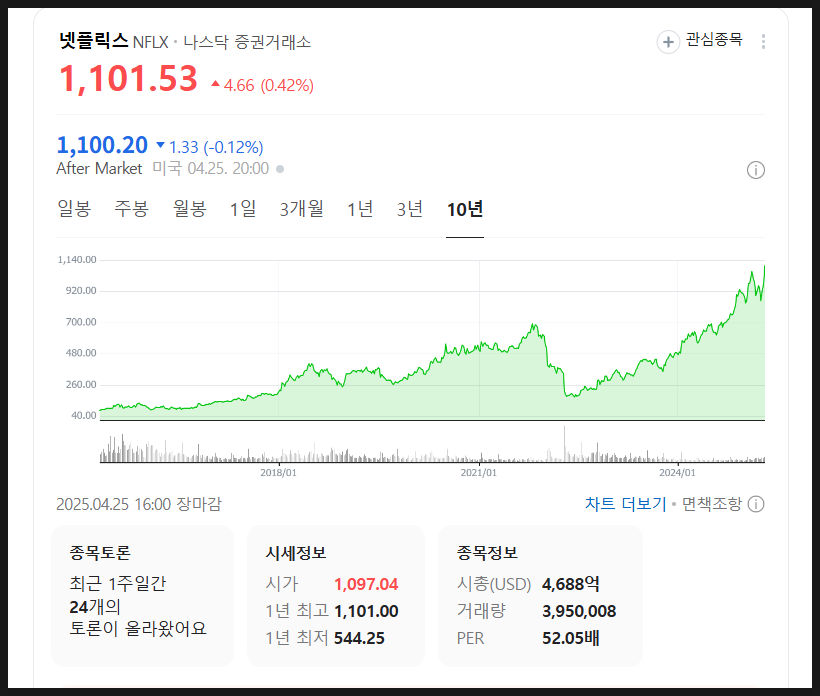Click the 2024/01 x-axis date label
The width and height of the screenshot is (820, 696).
point(677,473)
